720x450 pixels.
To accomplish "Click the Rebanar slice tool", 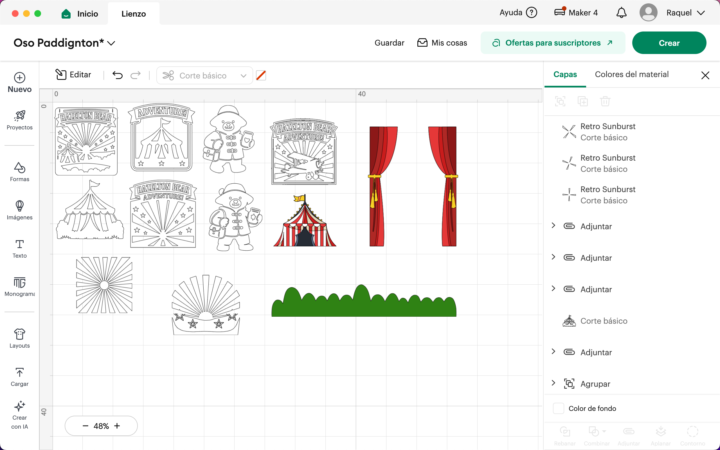I will (564, 435).
